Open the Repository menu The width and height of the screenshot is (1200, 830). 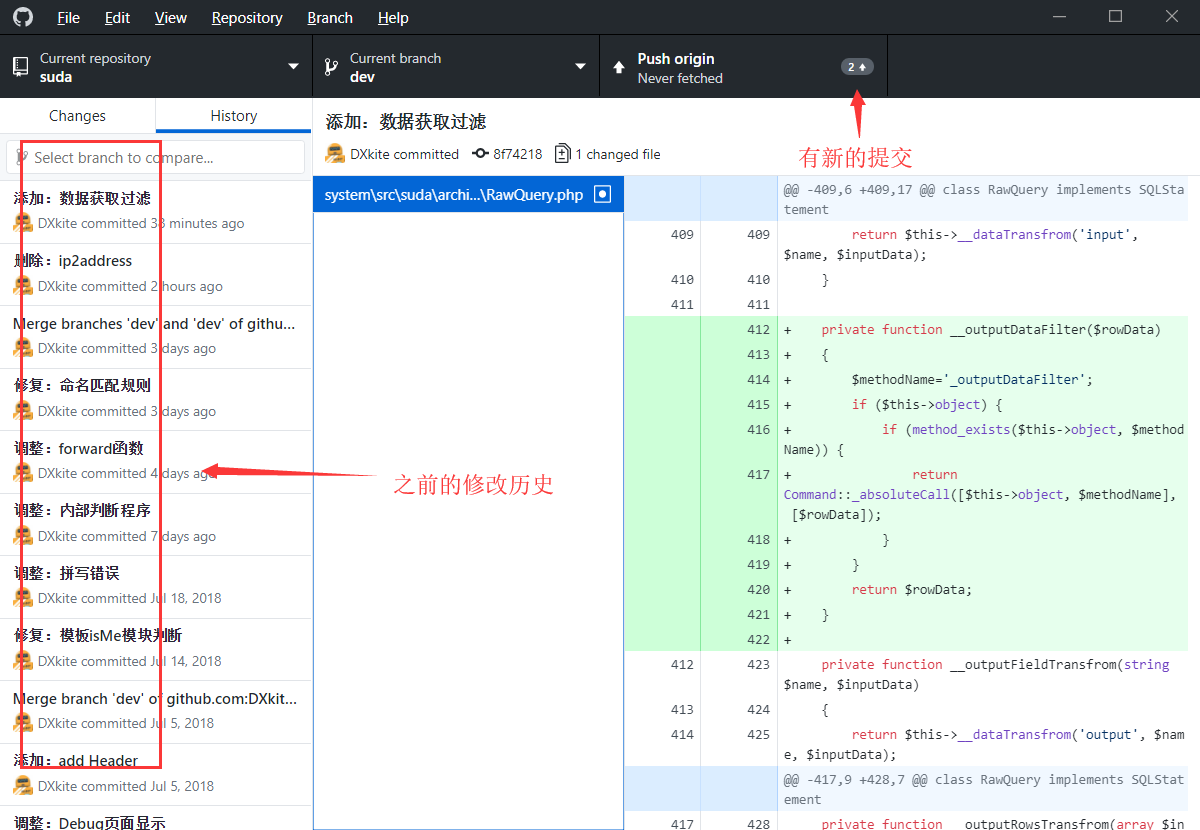coord(247,18)
